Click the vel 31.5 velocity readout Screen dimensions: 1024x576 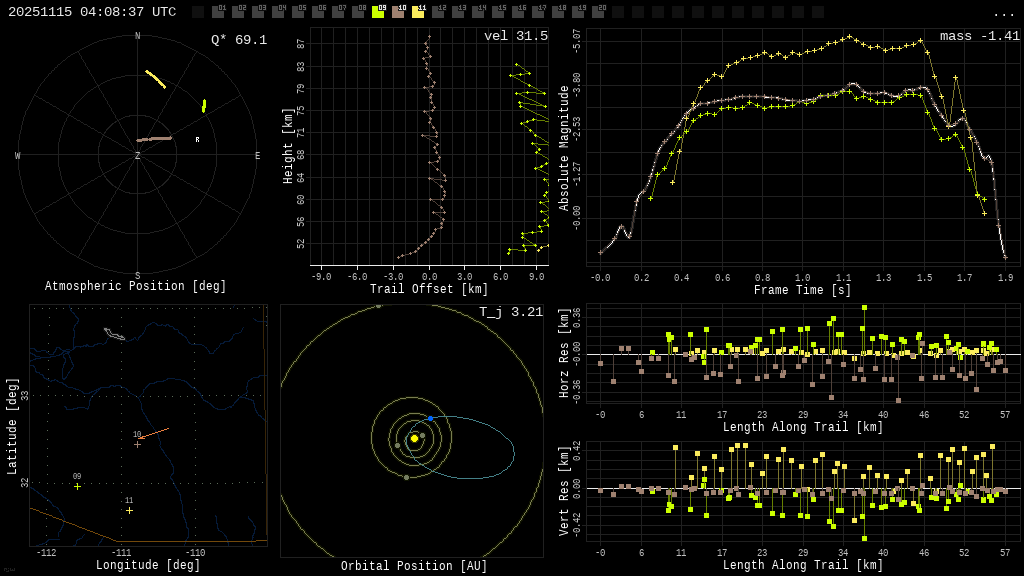[x=515, y=37]
